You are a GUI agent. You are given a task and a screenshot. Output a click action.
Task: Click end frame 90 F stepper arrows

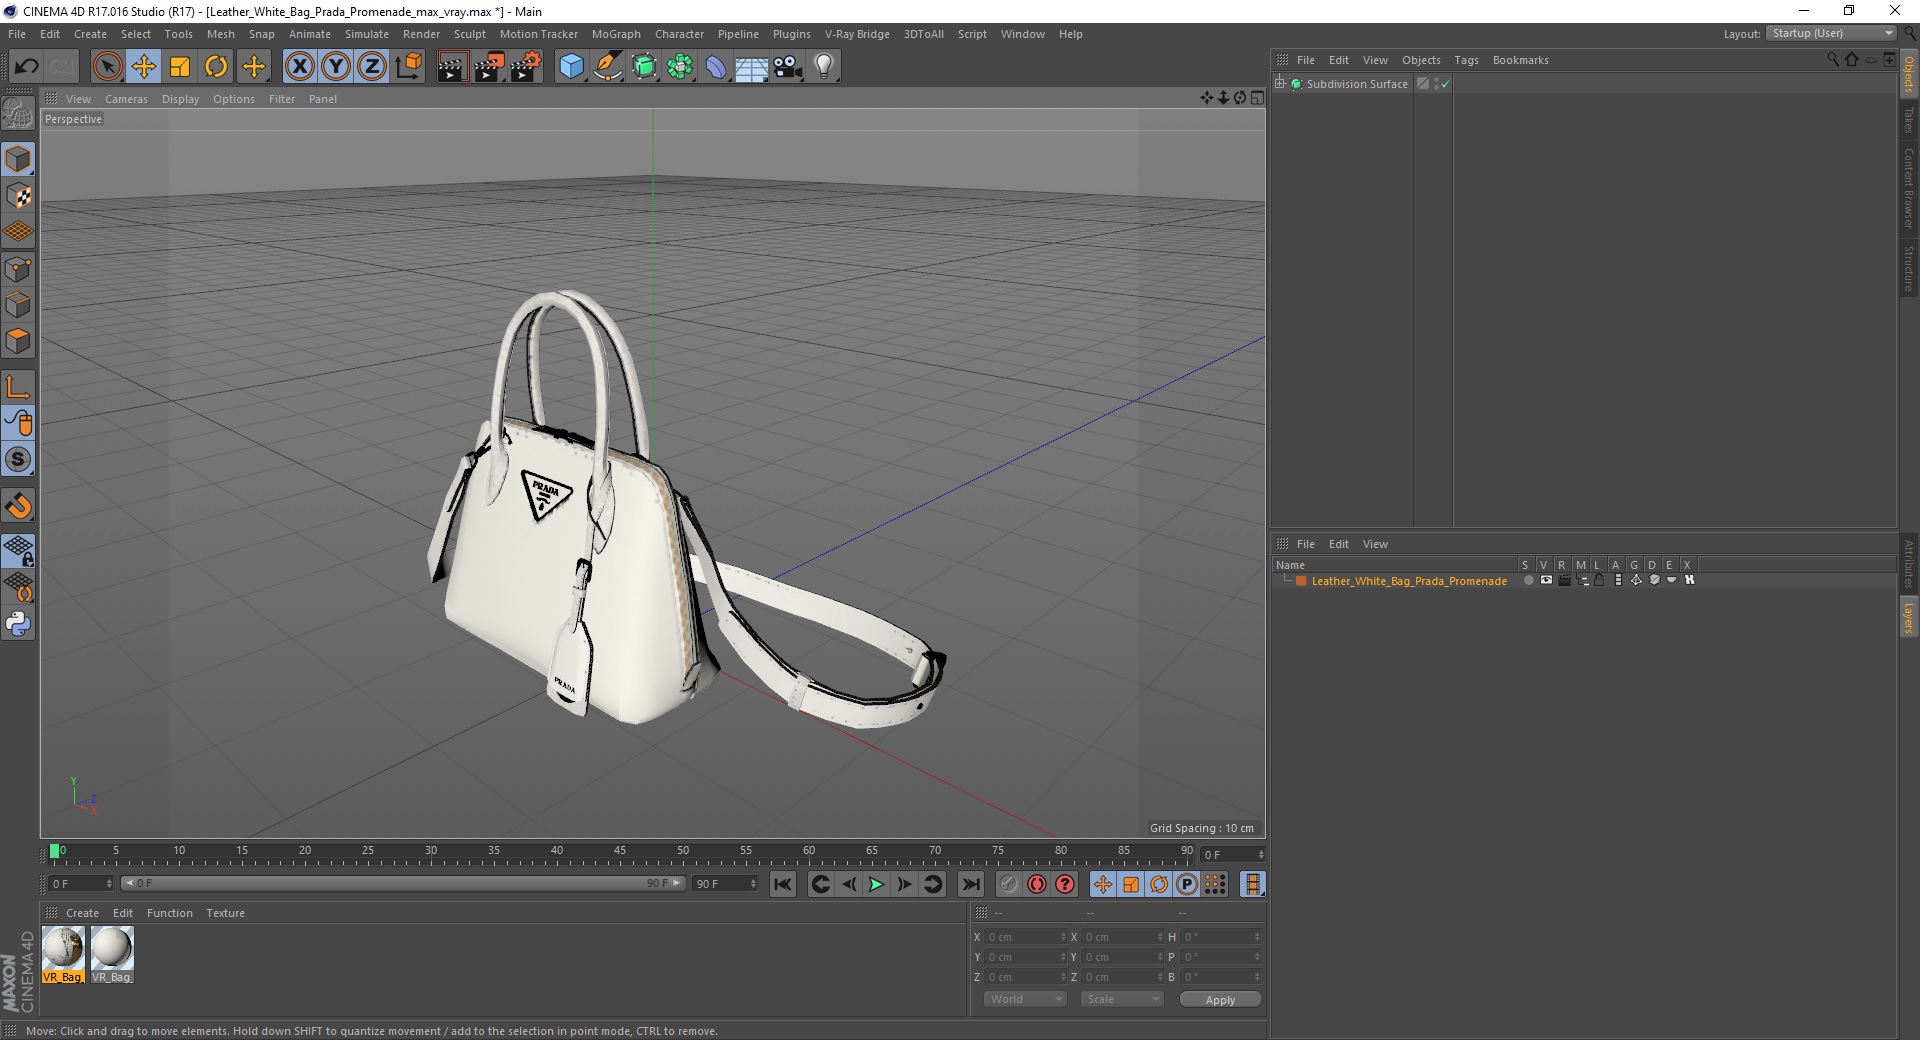(x=753, y=884)
